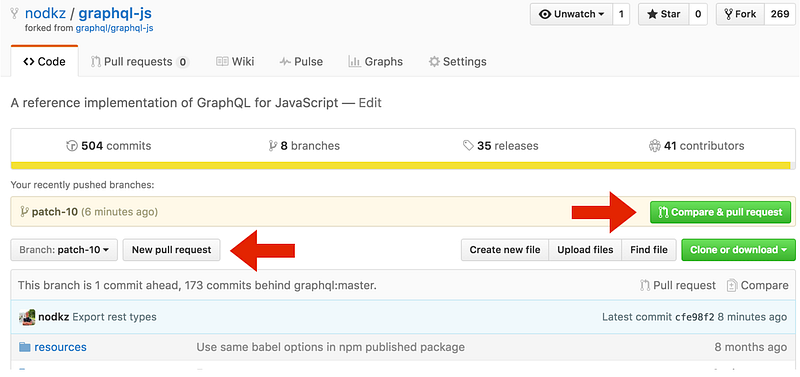The height and width of the screenshot is (377, 800).
Task: Open the nodkz user profile link
Action: tap(45, 13)
